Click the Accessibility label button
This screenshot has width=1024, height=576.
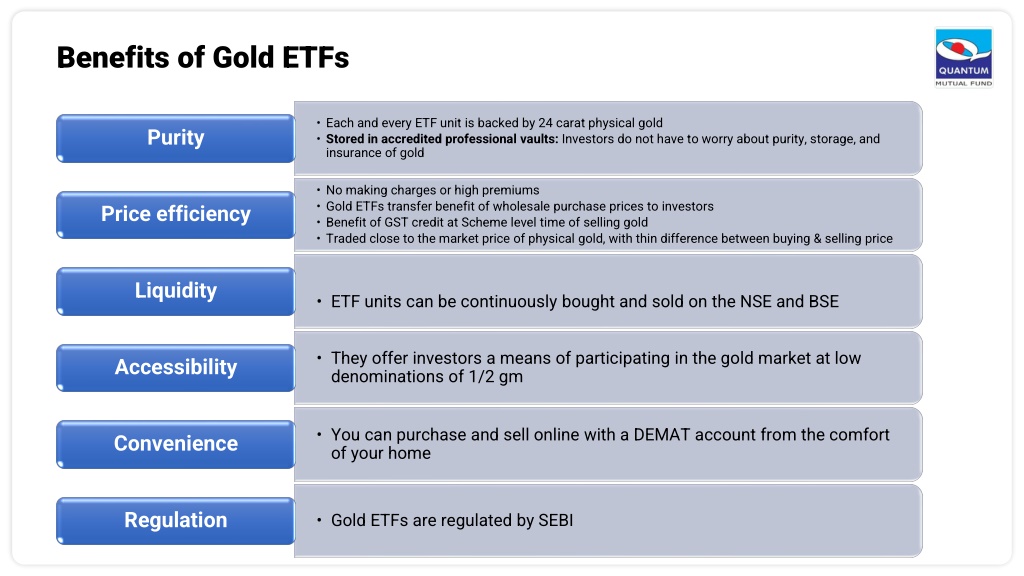(x=176, y=368)
